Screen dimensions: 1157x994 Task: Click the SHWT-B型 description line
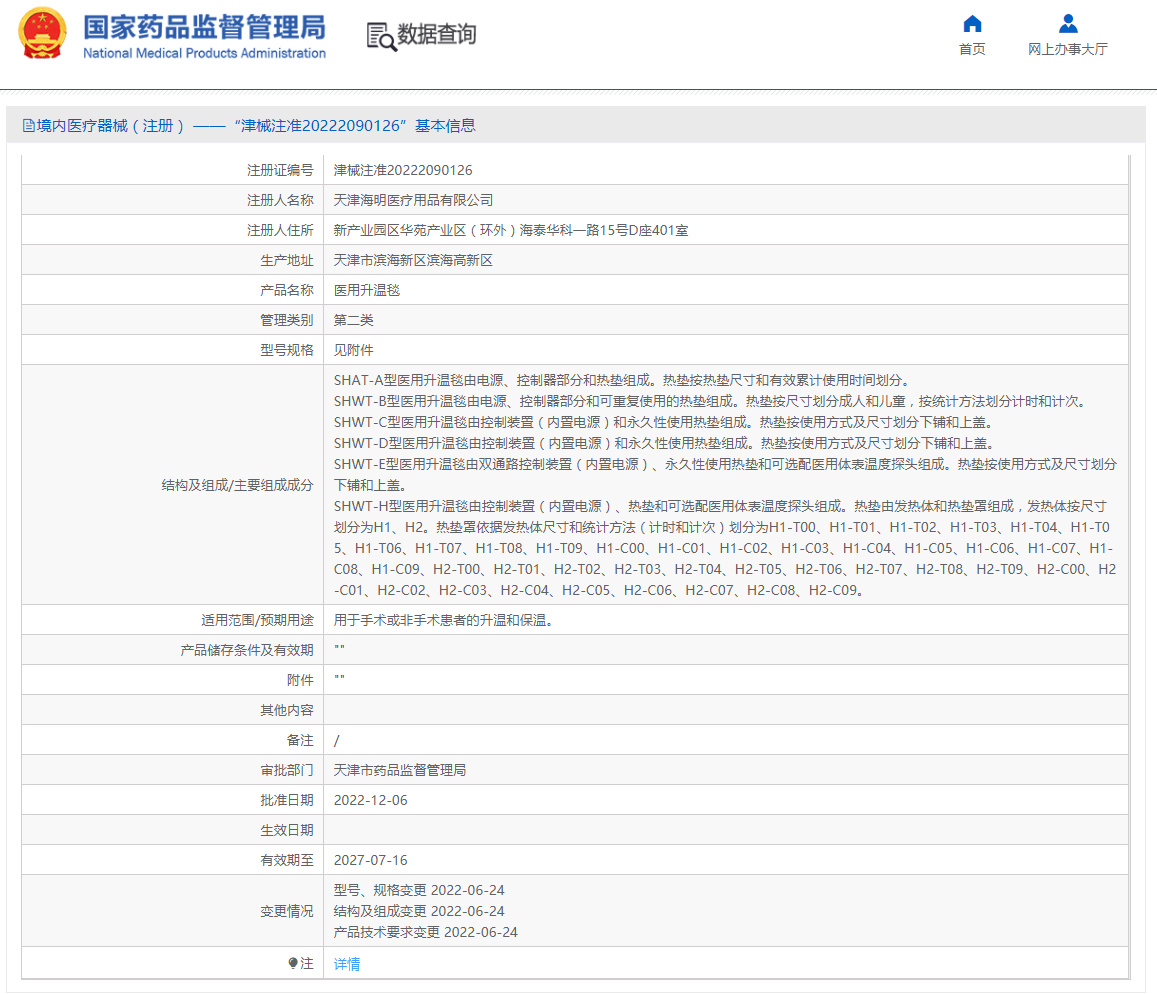[709, 401]
